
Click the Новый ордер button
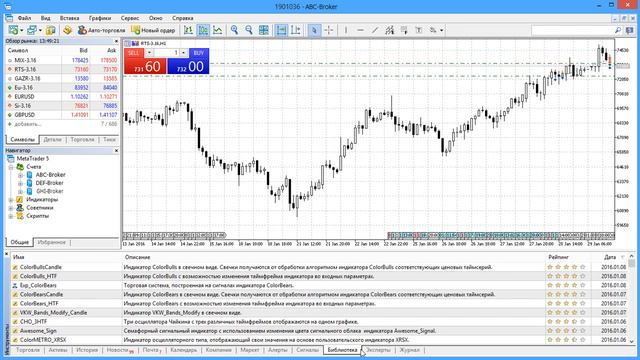153,30
